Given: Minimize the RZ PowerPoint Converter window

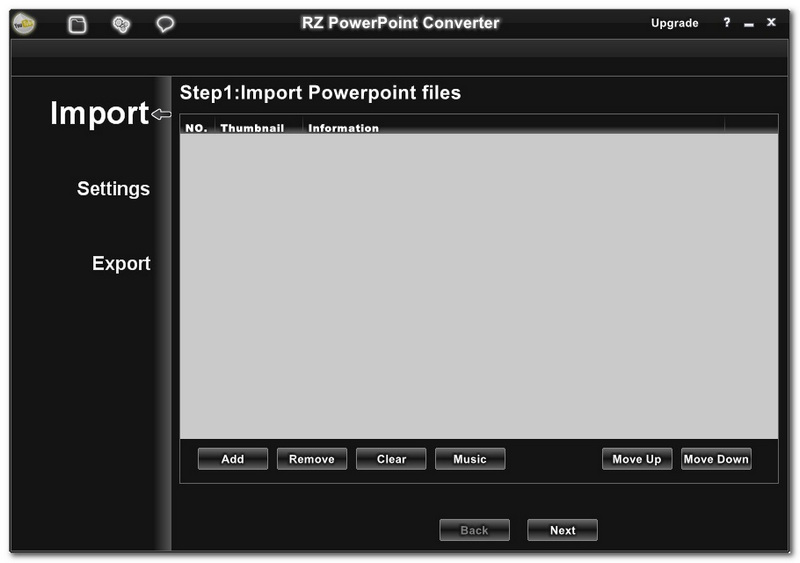Looking at the screenshot, I should [748, 24].
